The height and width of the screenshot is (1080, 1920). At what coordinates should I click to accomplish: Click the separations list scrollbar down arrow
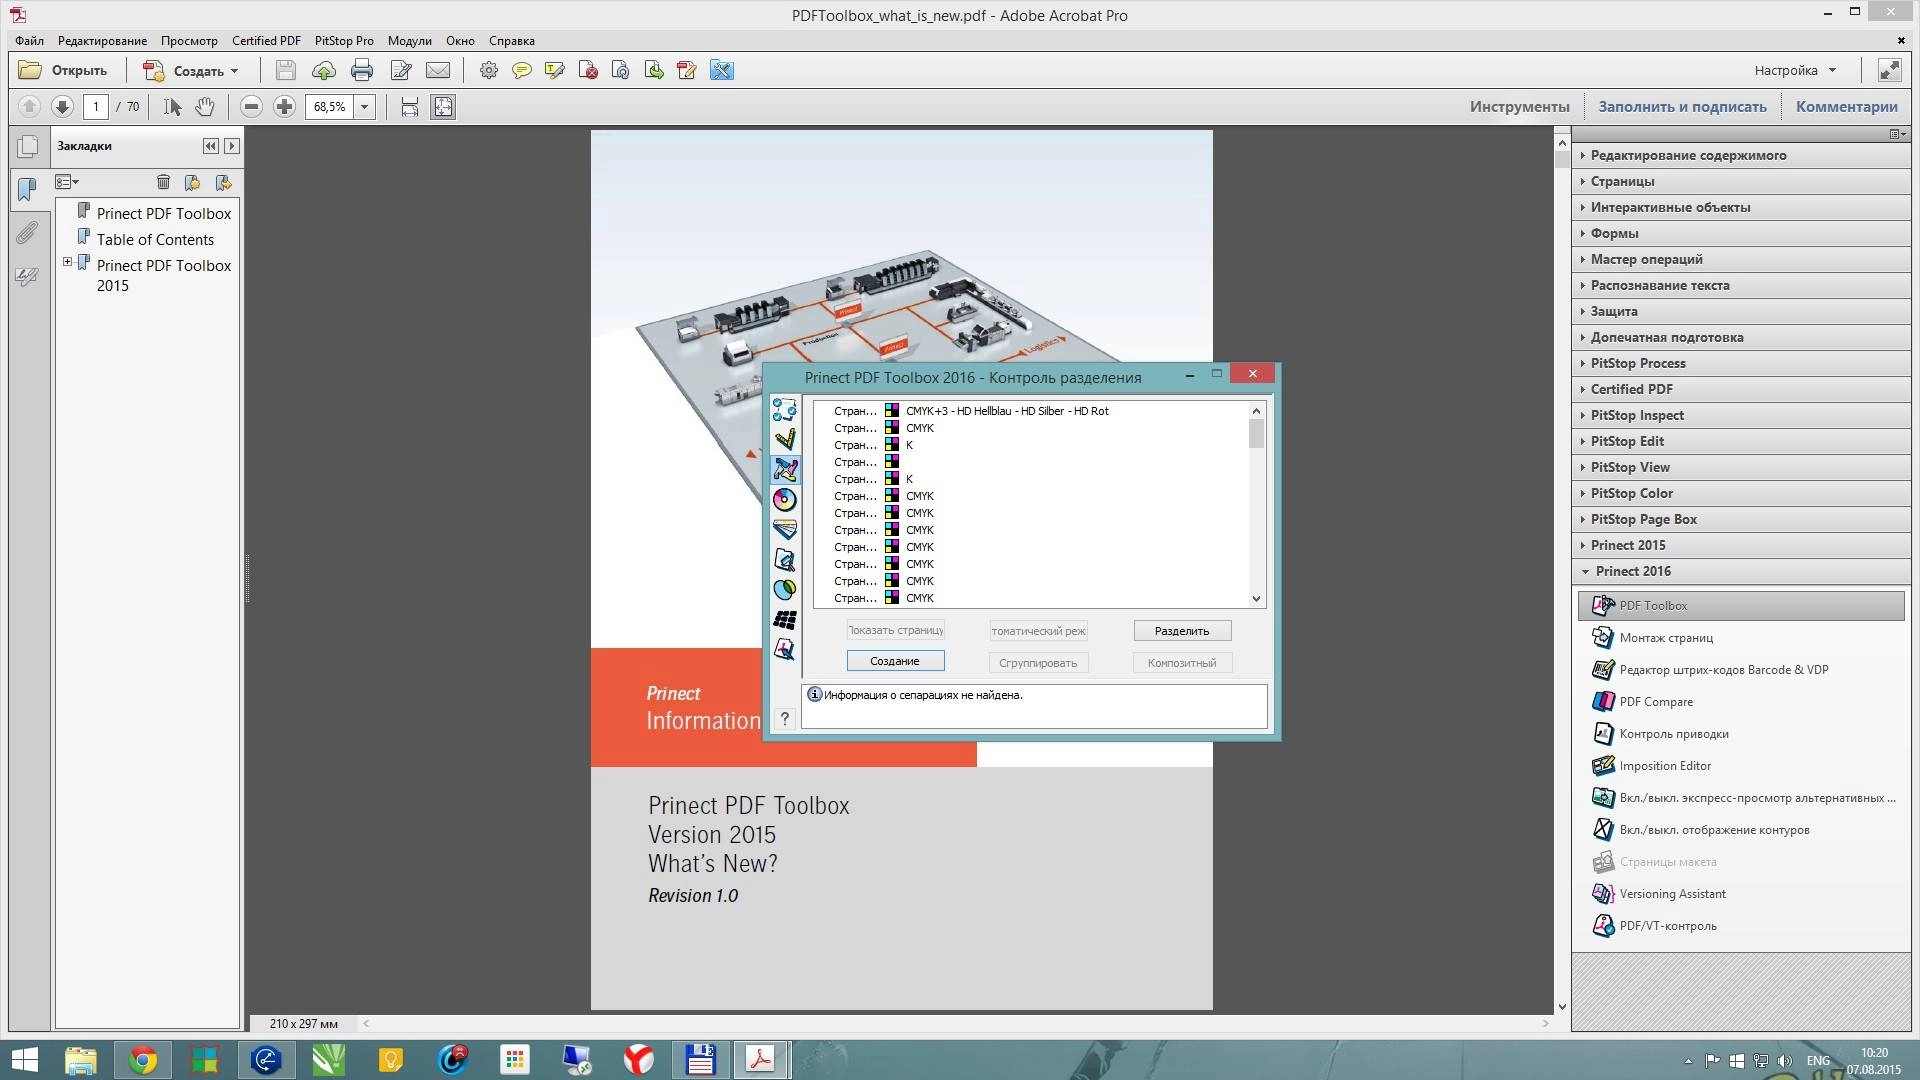[1256, 598]
